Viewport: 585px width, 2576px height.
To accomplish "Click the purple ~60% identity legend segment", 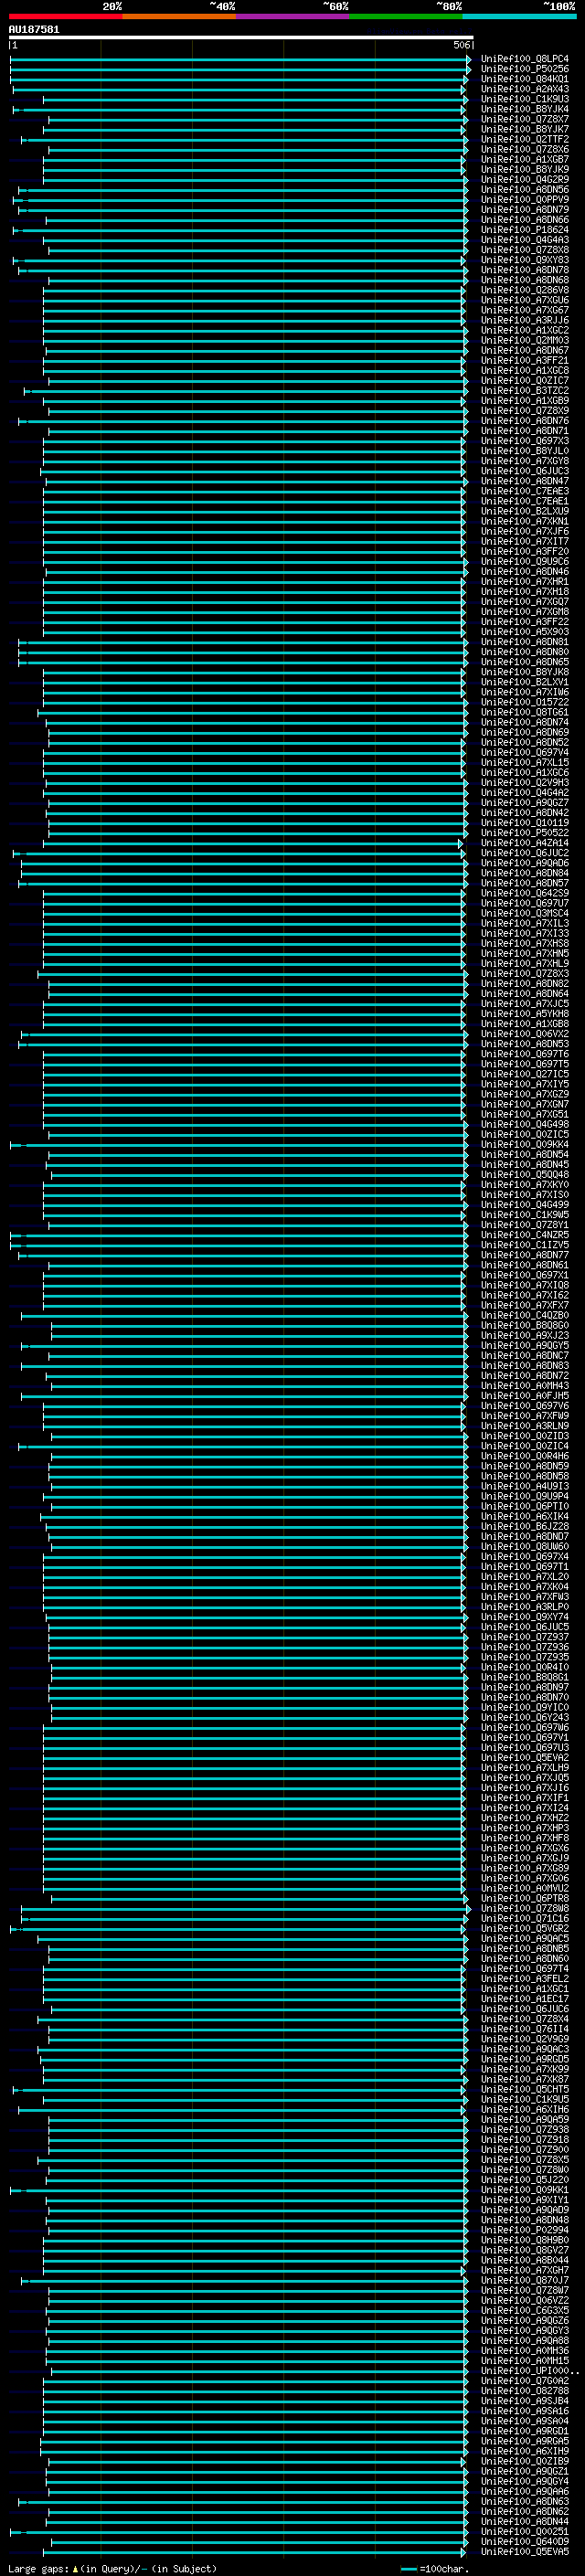I will [x=292, y=16].
